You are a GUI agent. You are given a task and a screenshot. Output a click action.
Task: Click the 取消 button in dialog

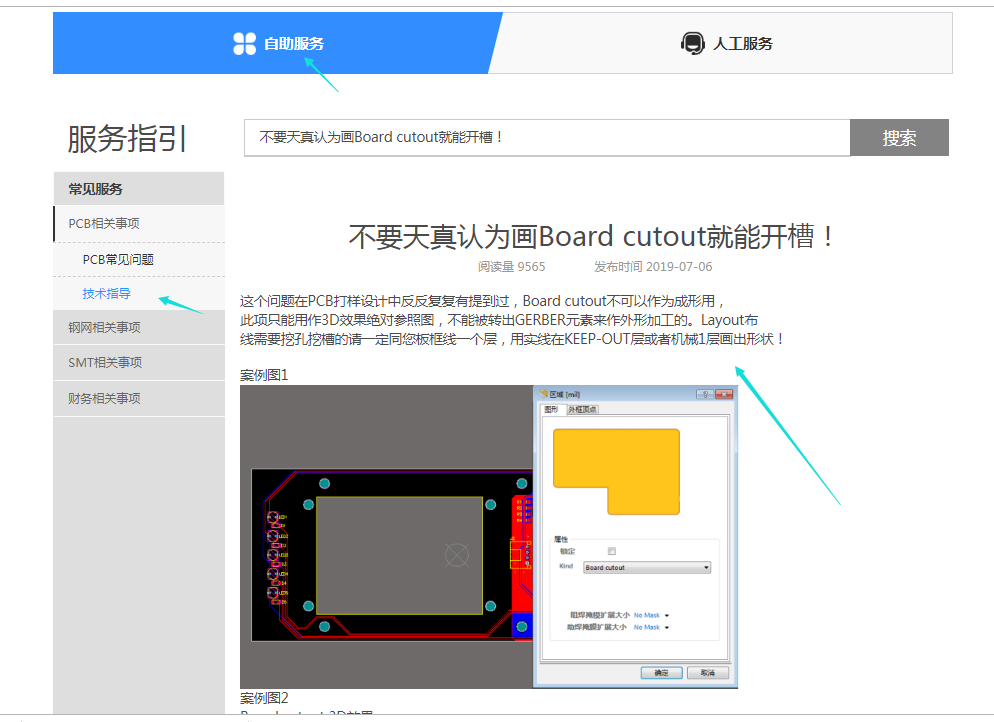(x=708, y=673)
